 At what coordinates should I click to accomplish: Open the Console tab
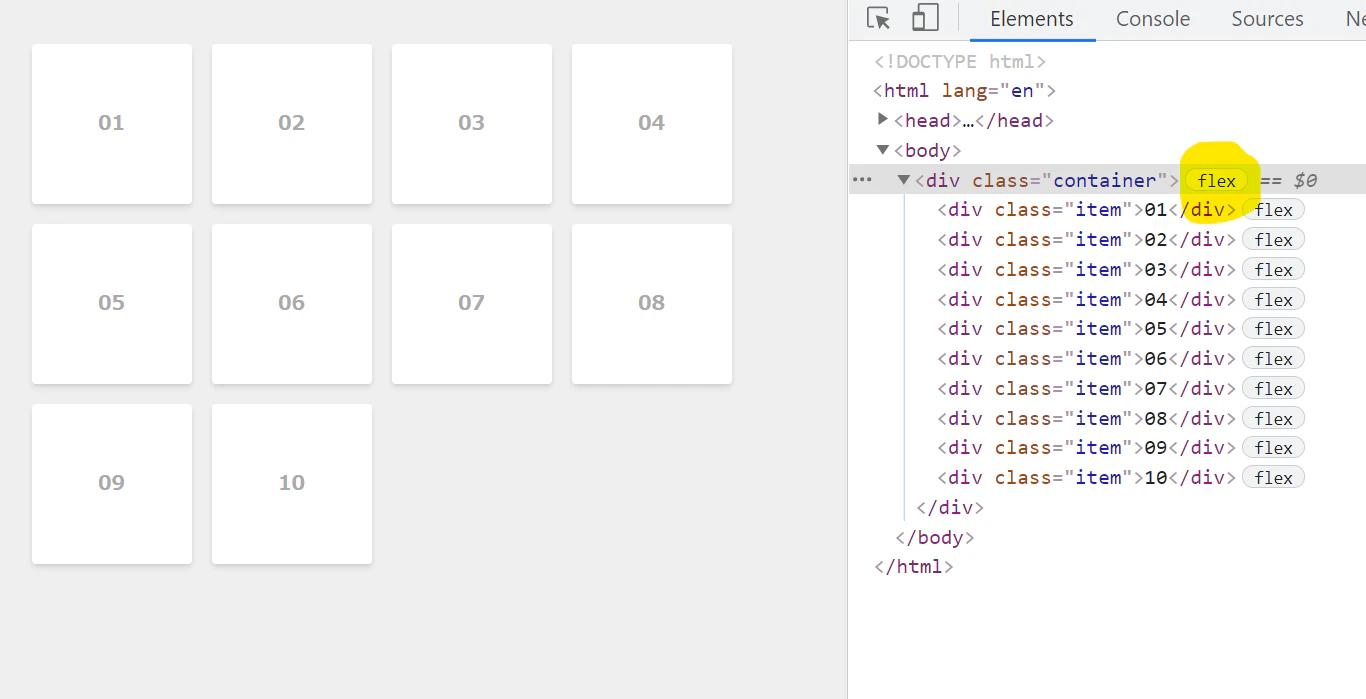click(1153, 19)
